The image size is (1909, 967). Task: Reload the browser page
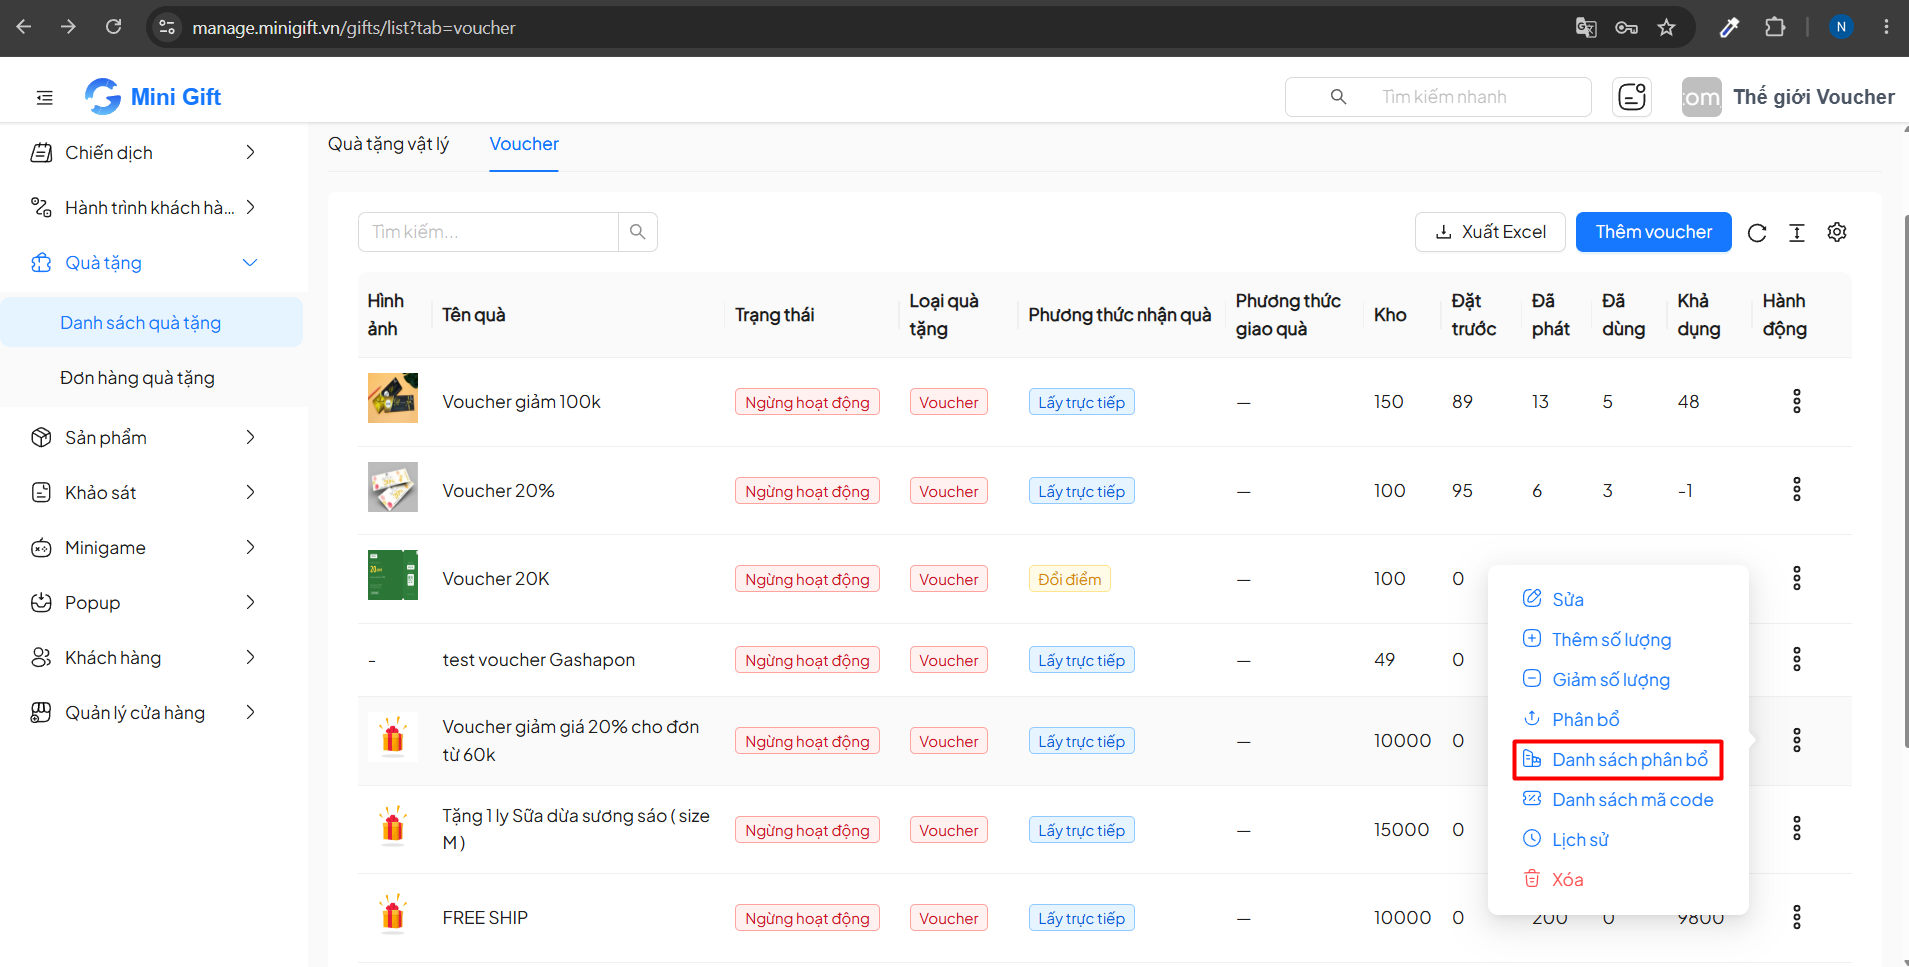click(x=114, y=27)
